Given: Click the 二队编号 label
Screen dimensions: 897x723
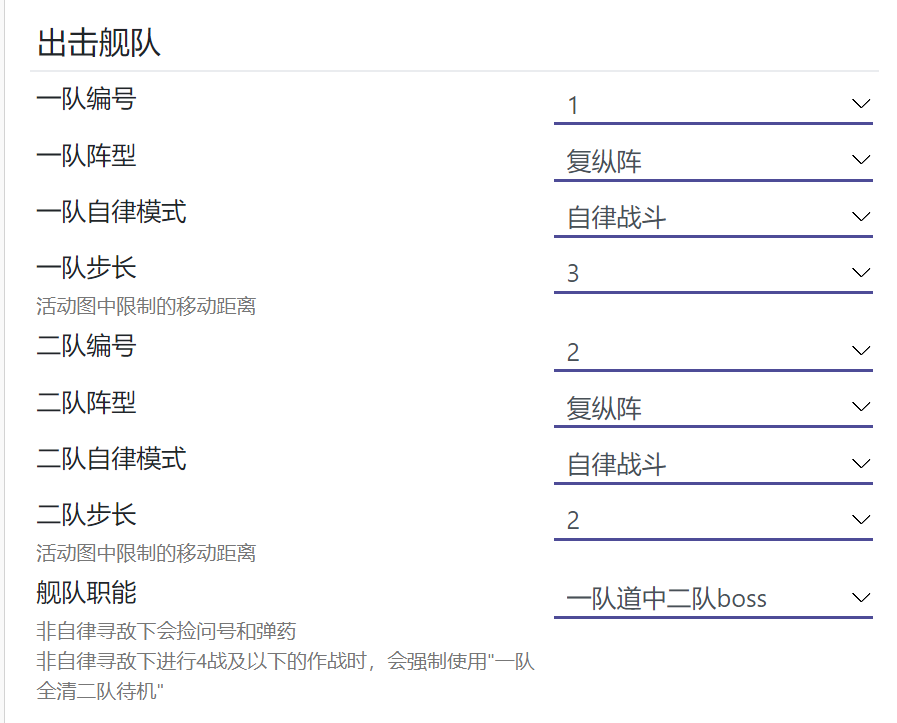Looking at the screenshot, I should click(x=86, y=346).
